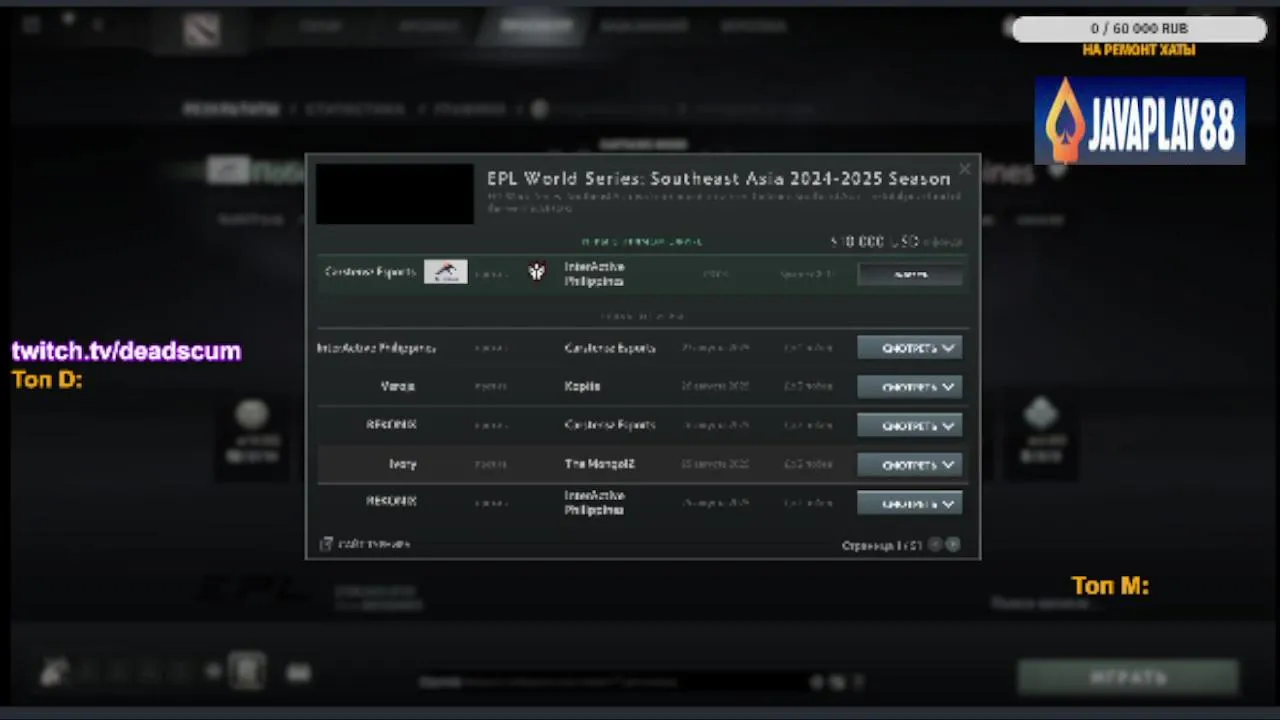Click the 0 / 60 000 RUB donation bar
Viewport: 1280px width, 720px height.
[1139, 29]
